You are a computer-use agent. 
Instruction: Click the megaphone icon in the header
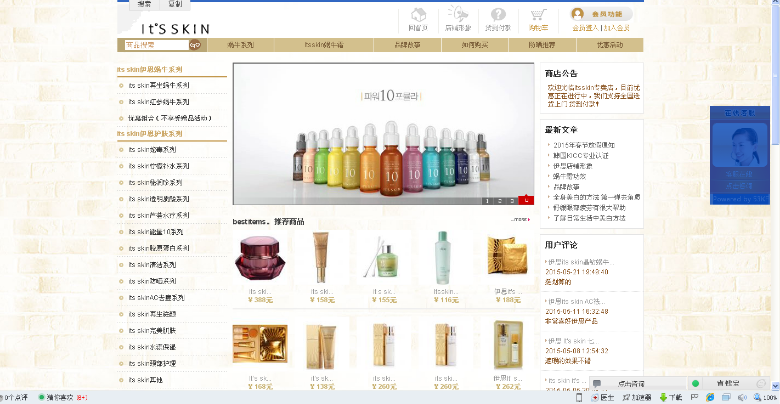(x=458, y=14)
